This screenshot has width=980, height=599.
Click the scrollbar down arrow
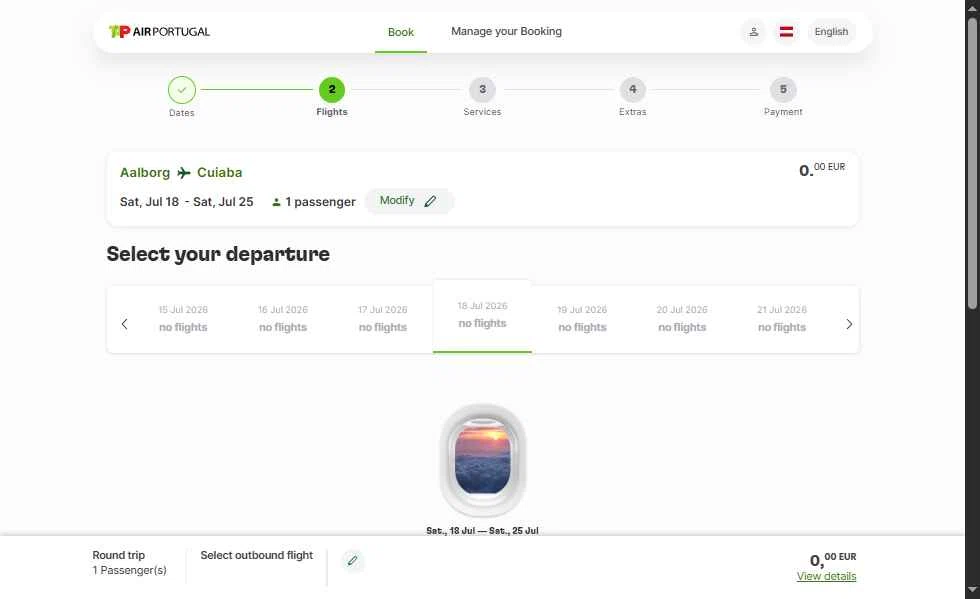[972, 590]
